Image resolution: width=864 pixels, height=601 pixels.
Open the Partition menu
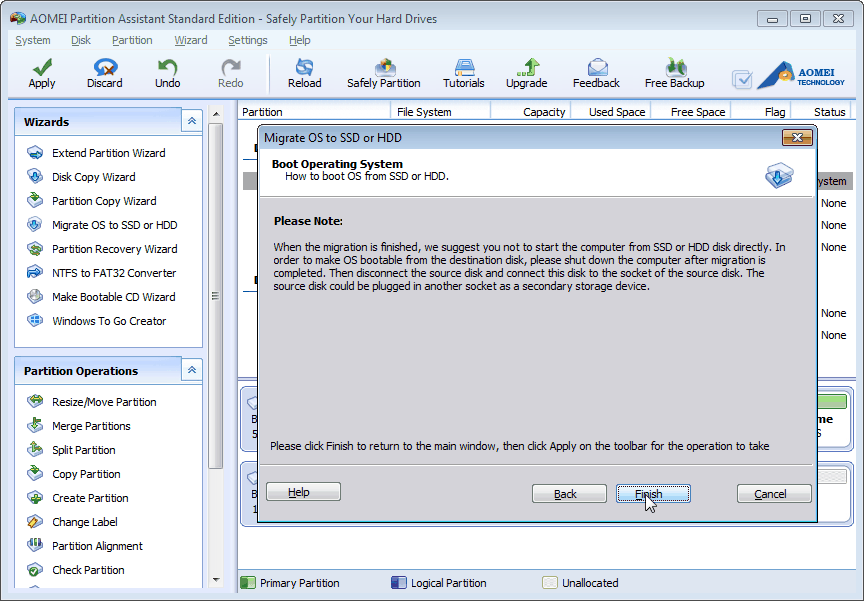click(x=132, y=40)
